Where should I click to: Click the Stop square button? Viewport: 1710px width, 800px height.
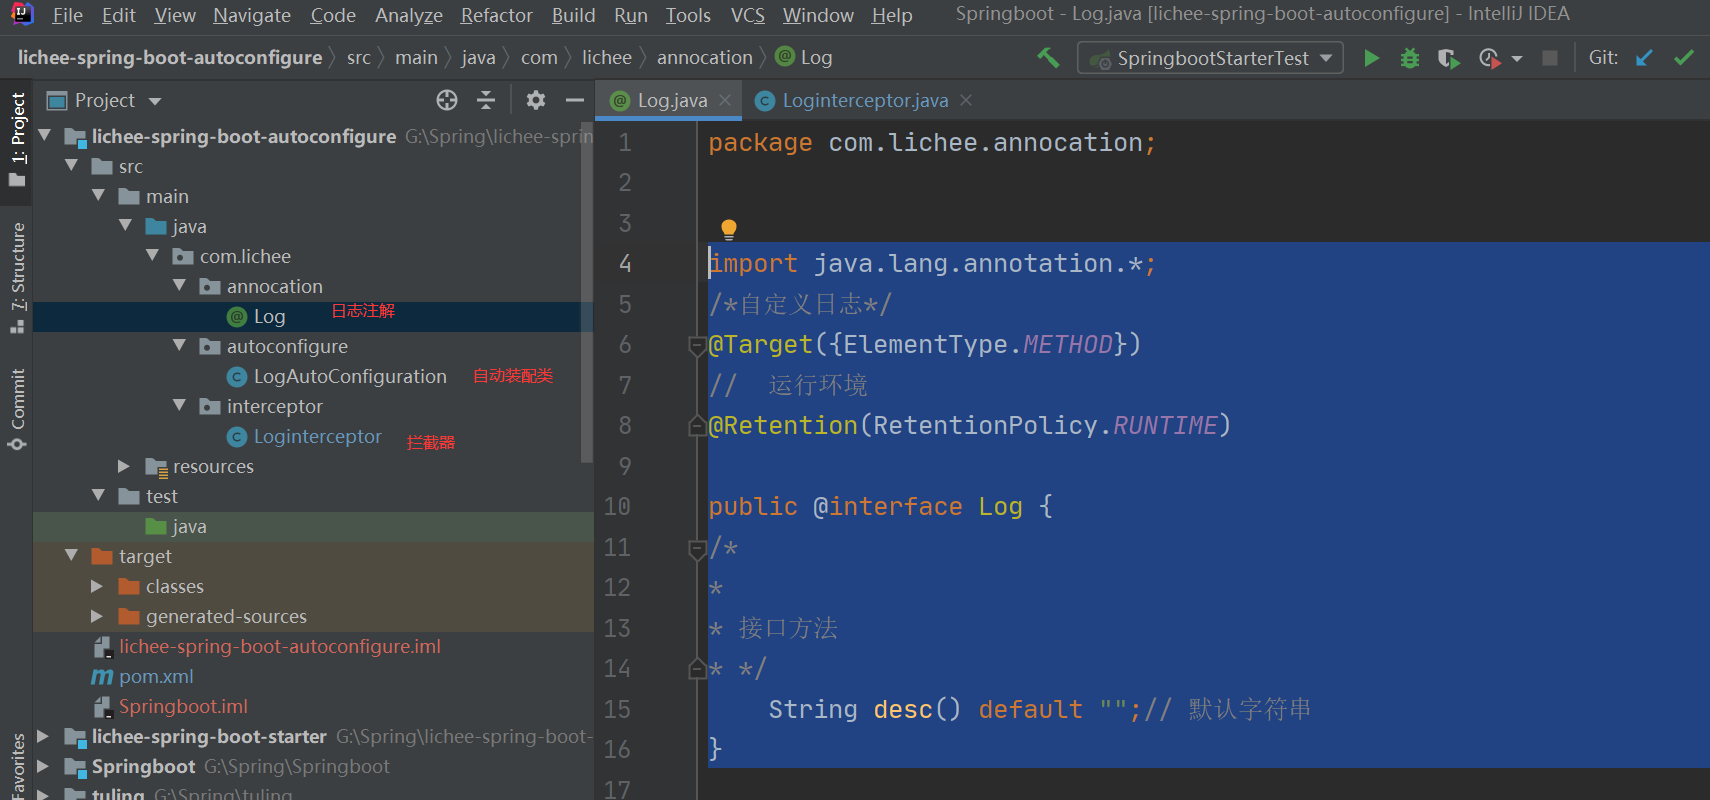[1550, 58]
